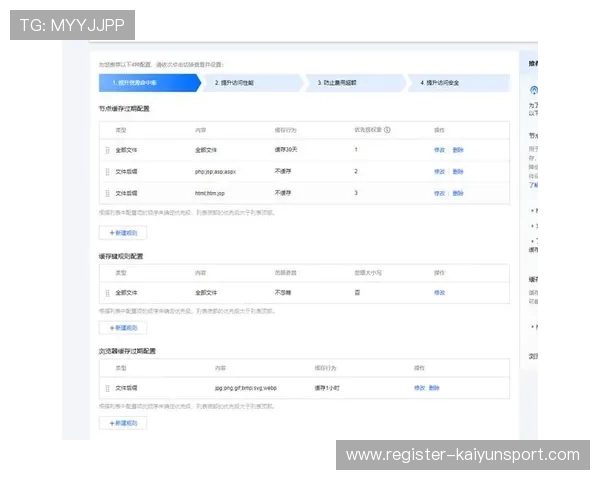Click the 不忽略 cell in cache key table
Viewport: 600px width, 480px height.
(x=283, y=293)
